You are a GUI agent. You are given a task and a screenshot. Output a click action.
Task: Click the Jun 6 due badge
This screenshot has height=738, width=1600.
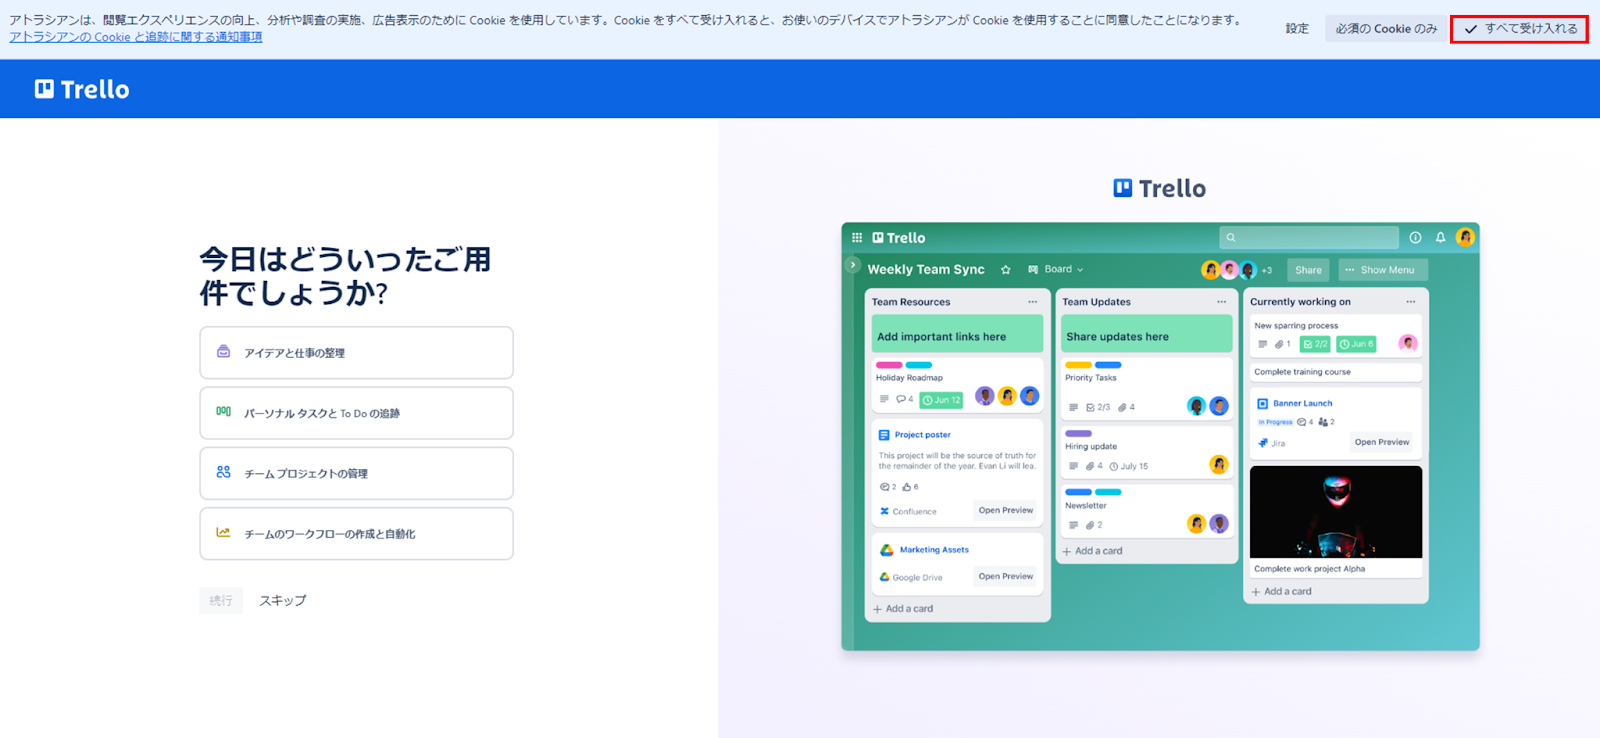[1356, 344]
